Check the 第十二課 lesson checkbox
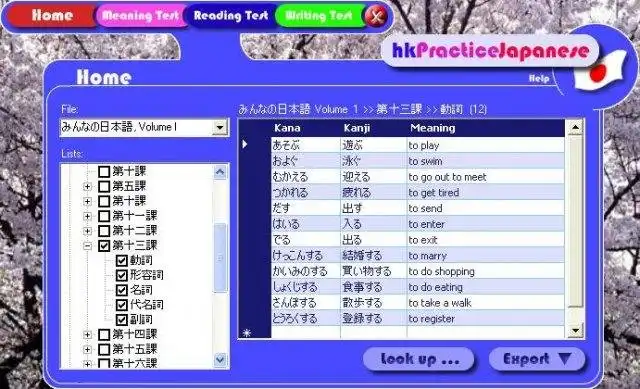Image resolution: width=640 pixels, height=389 pixels. tap(104, 231)
